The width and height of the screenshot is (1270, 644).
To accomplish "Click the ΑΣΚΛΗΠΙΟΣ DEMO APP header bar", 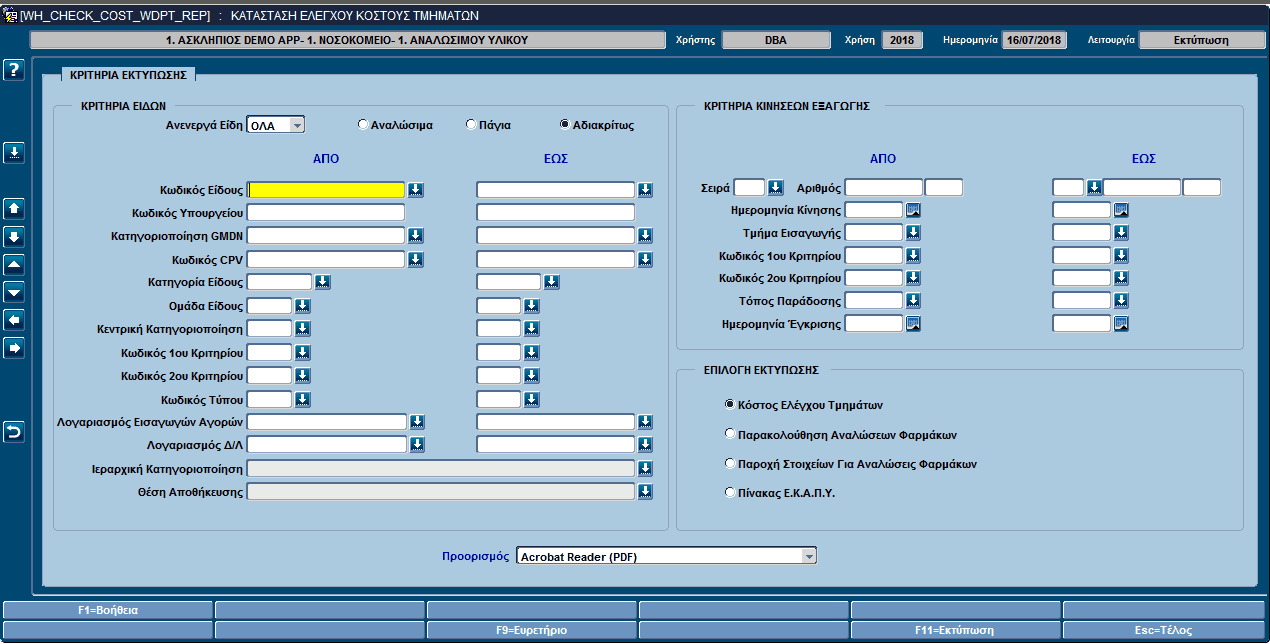I will (347, 41).
